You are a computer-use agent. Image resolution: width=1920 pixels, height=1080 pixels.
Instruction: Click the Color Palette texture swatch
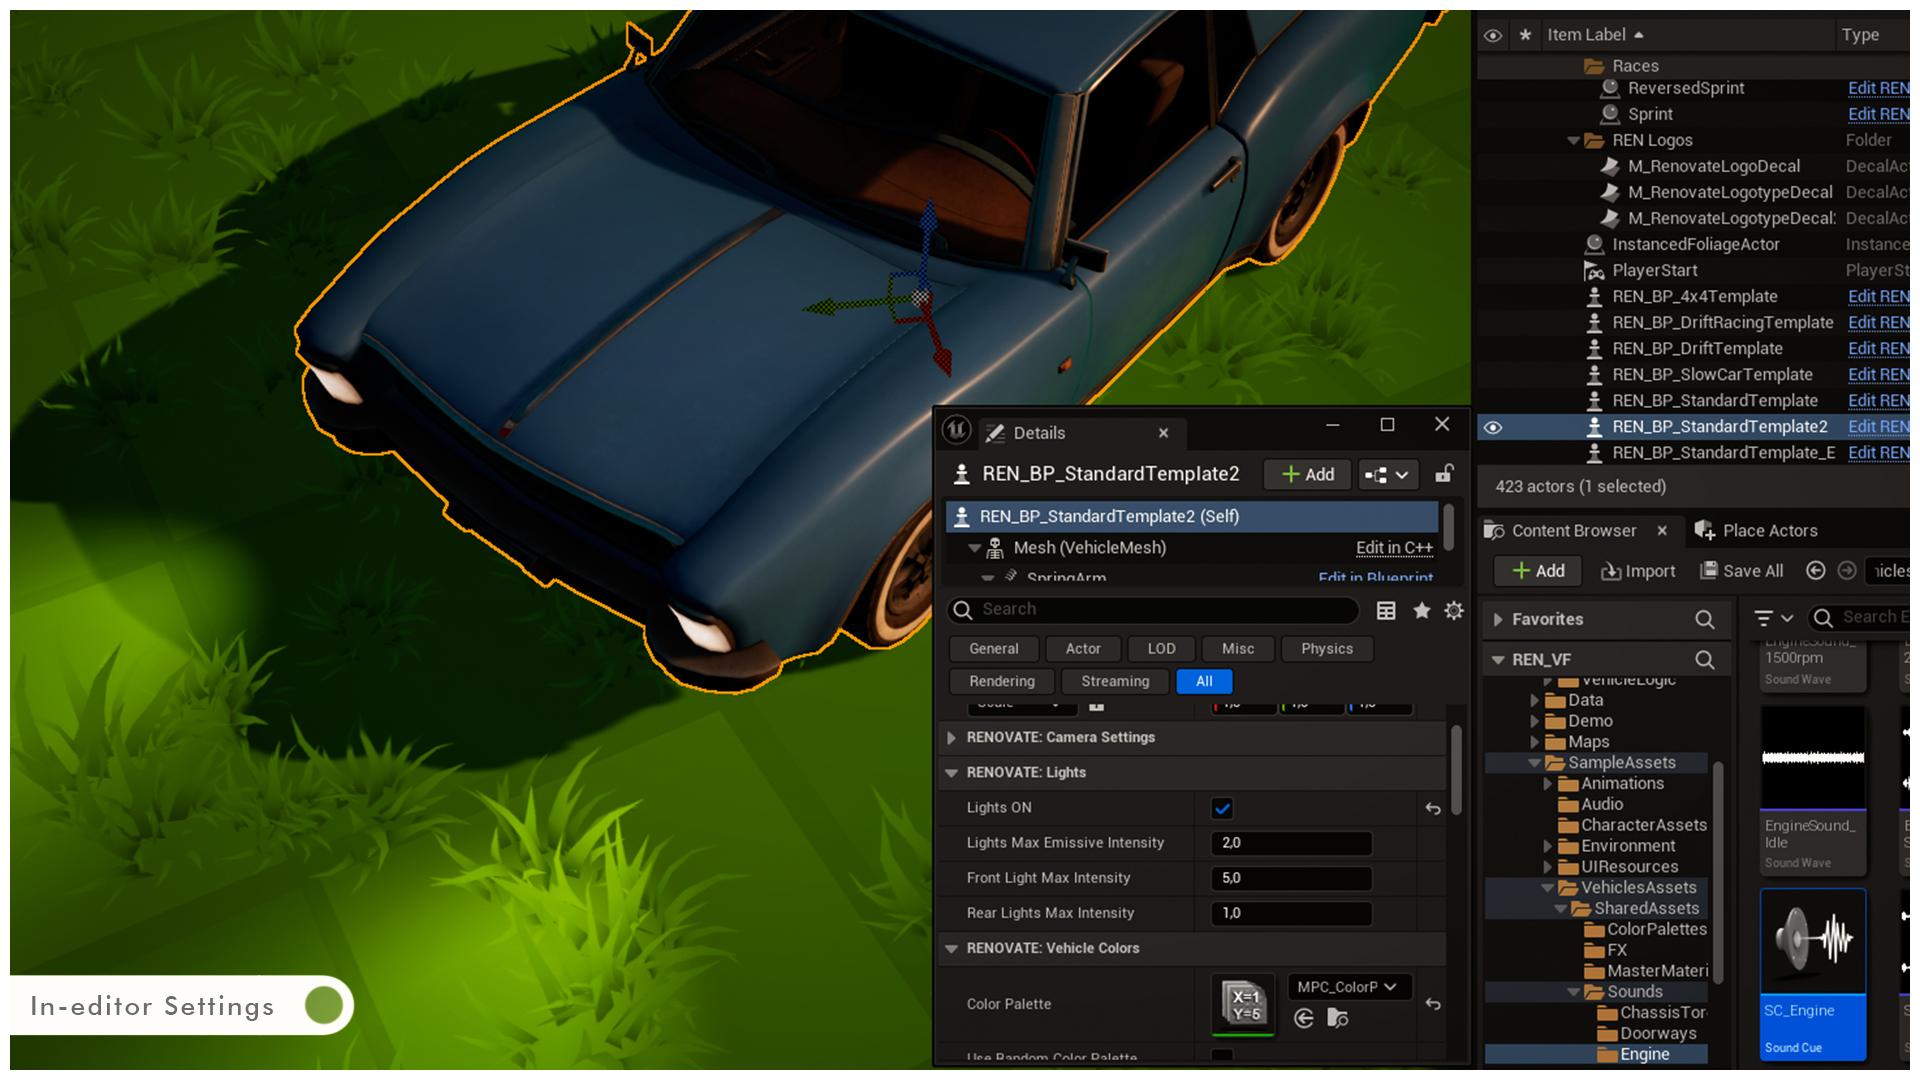point(1242,1004)
